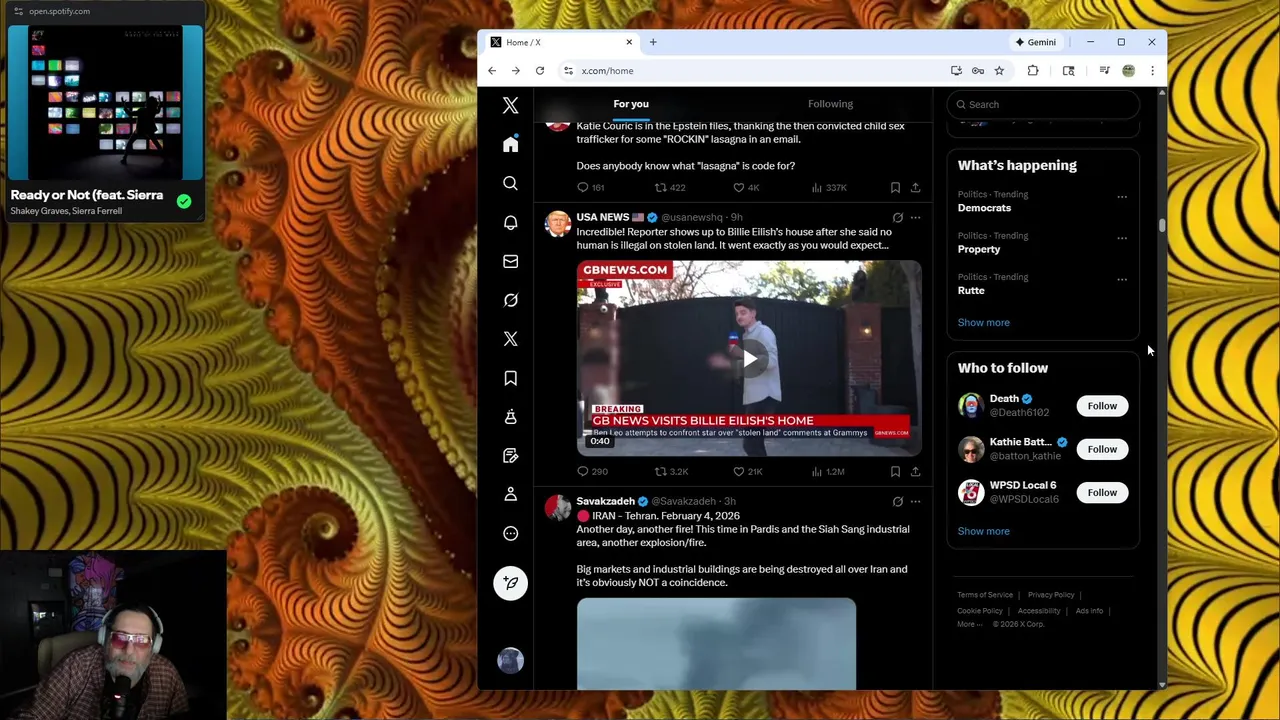Follow WPSD Local 6 account
1280x720 pixels.
click(x=1102, y=492)
